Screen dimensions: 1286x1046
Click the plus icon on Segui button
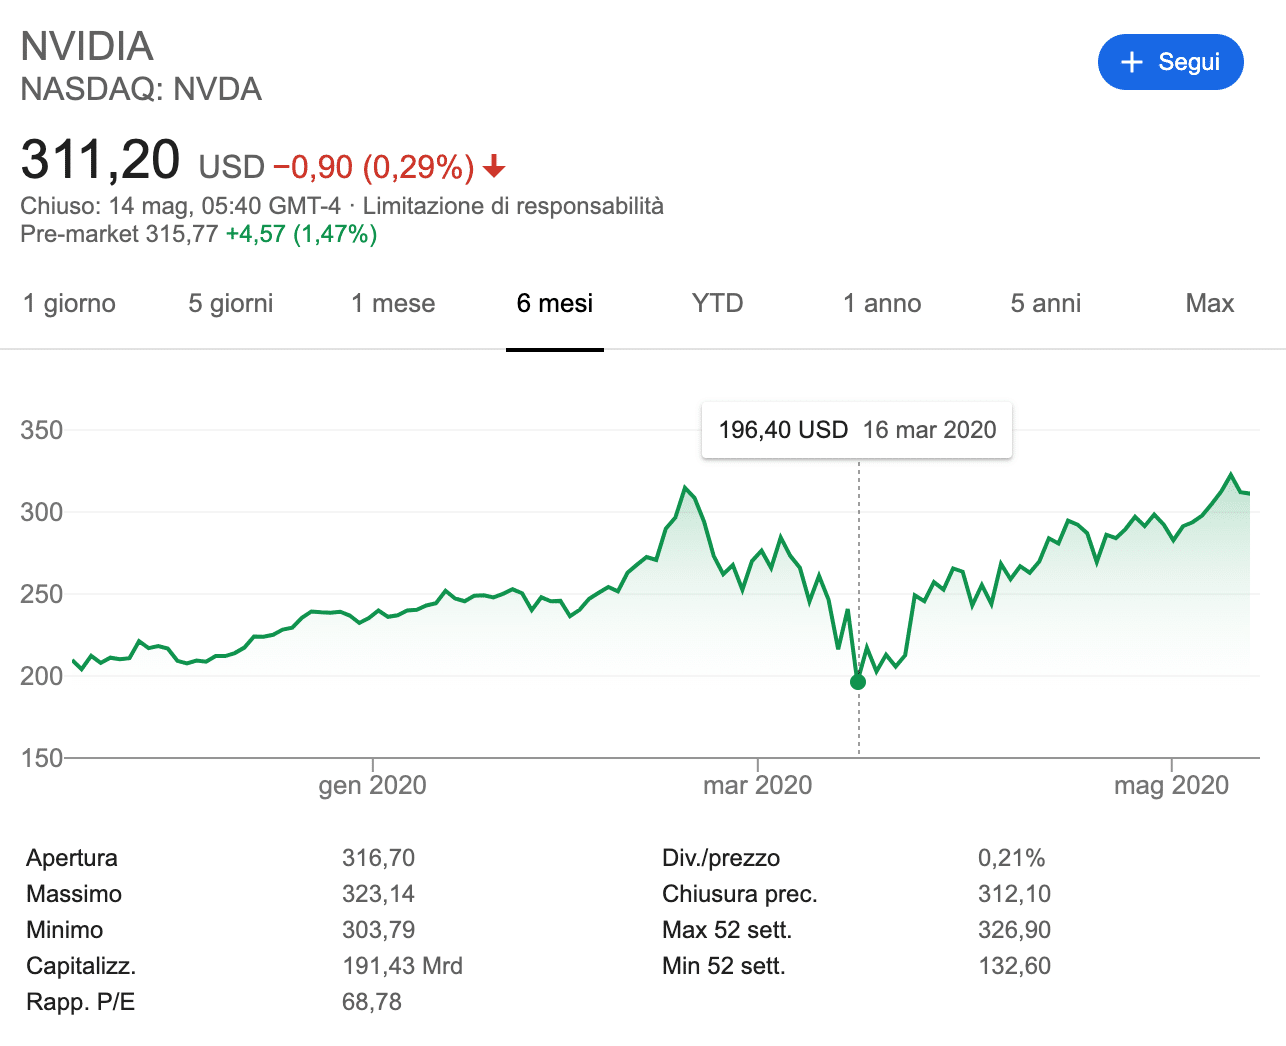pyautogui.click(x=1132, y=62)
